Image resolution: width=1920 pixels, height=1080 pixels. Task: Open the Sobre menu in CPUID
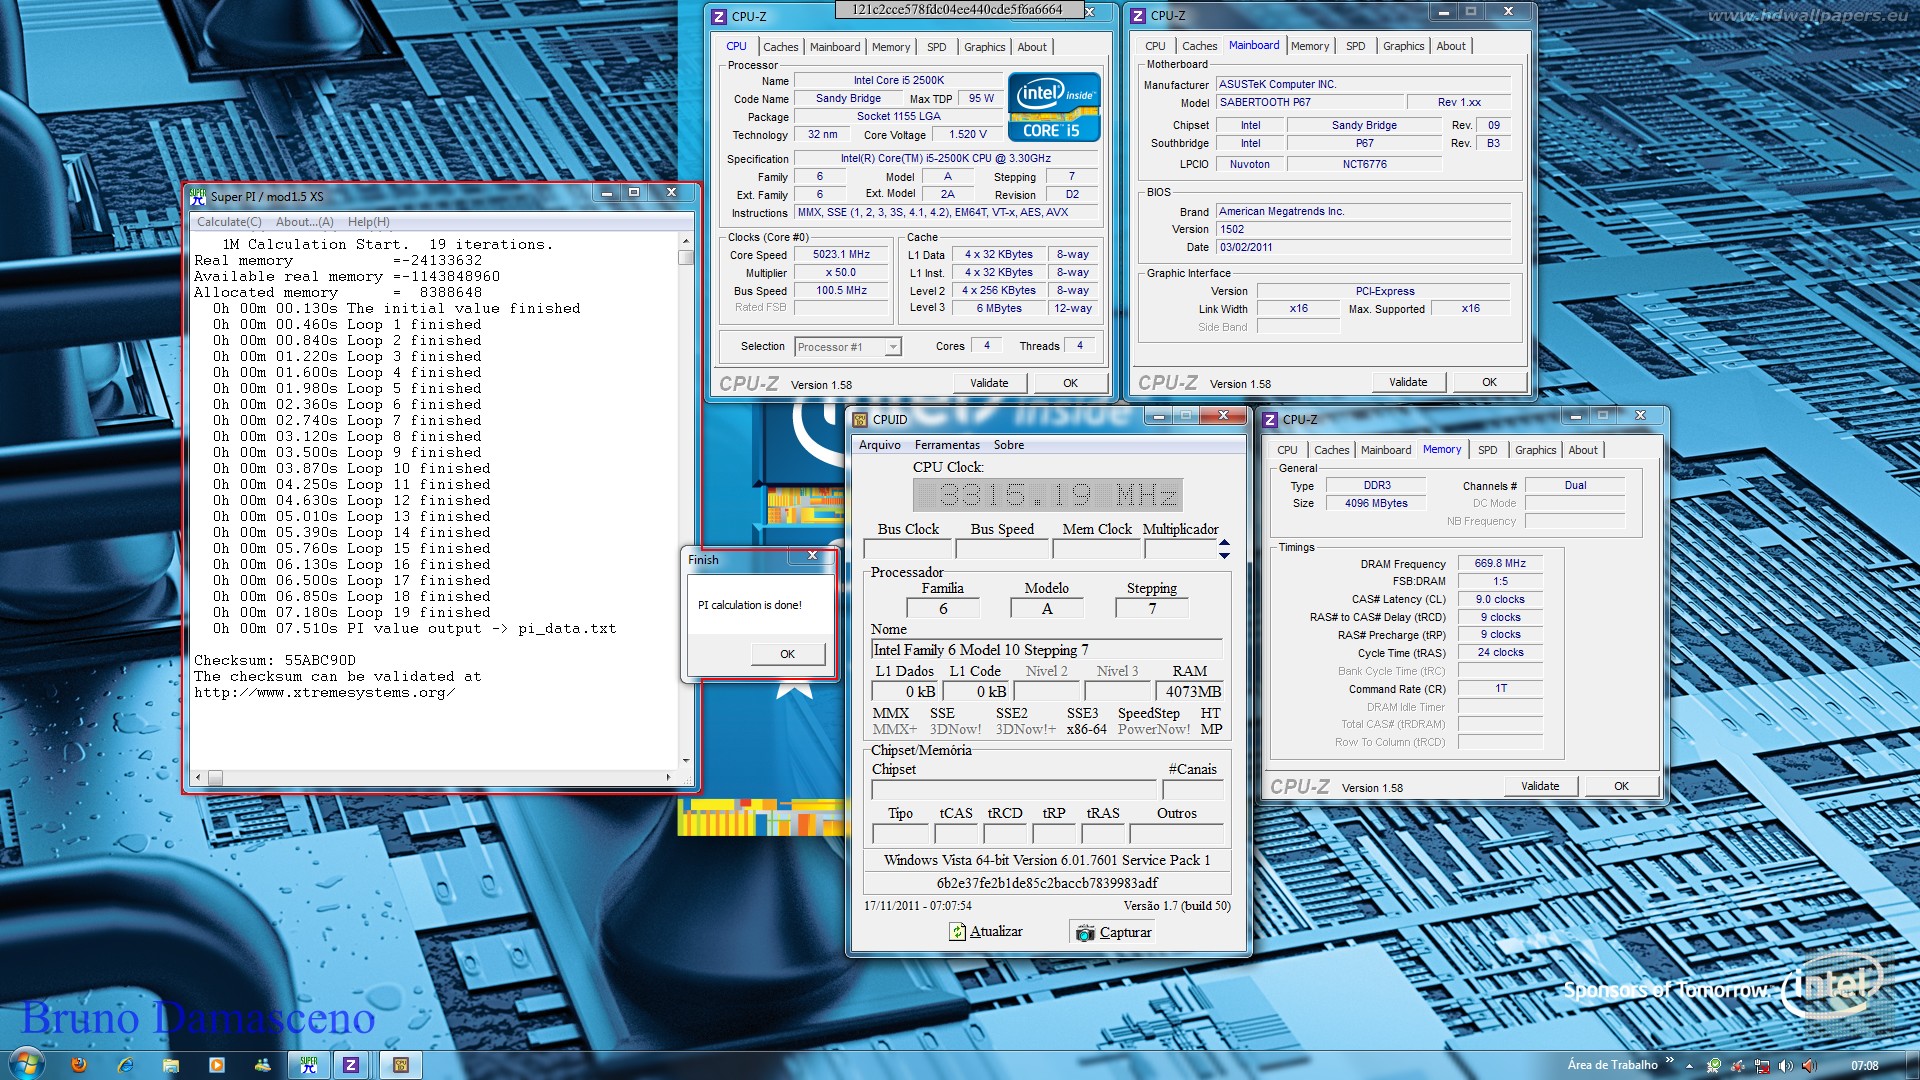tap(1009, 445)
